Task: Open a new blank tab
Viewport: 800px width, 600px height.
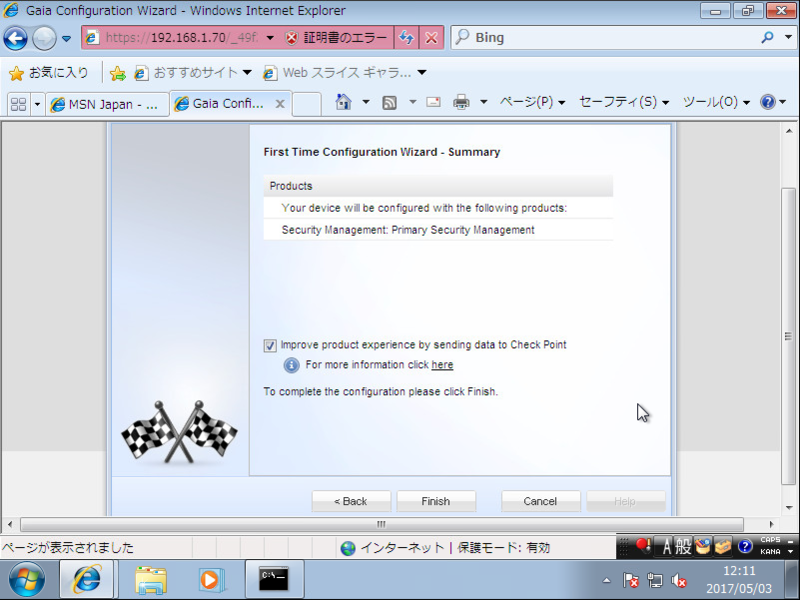Action: (307, 104)
